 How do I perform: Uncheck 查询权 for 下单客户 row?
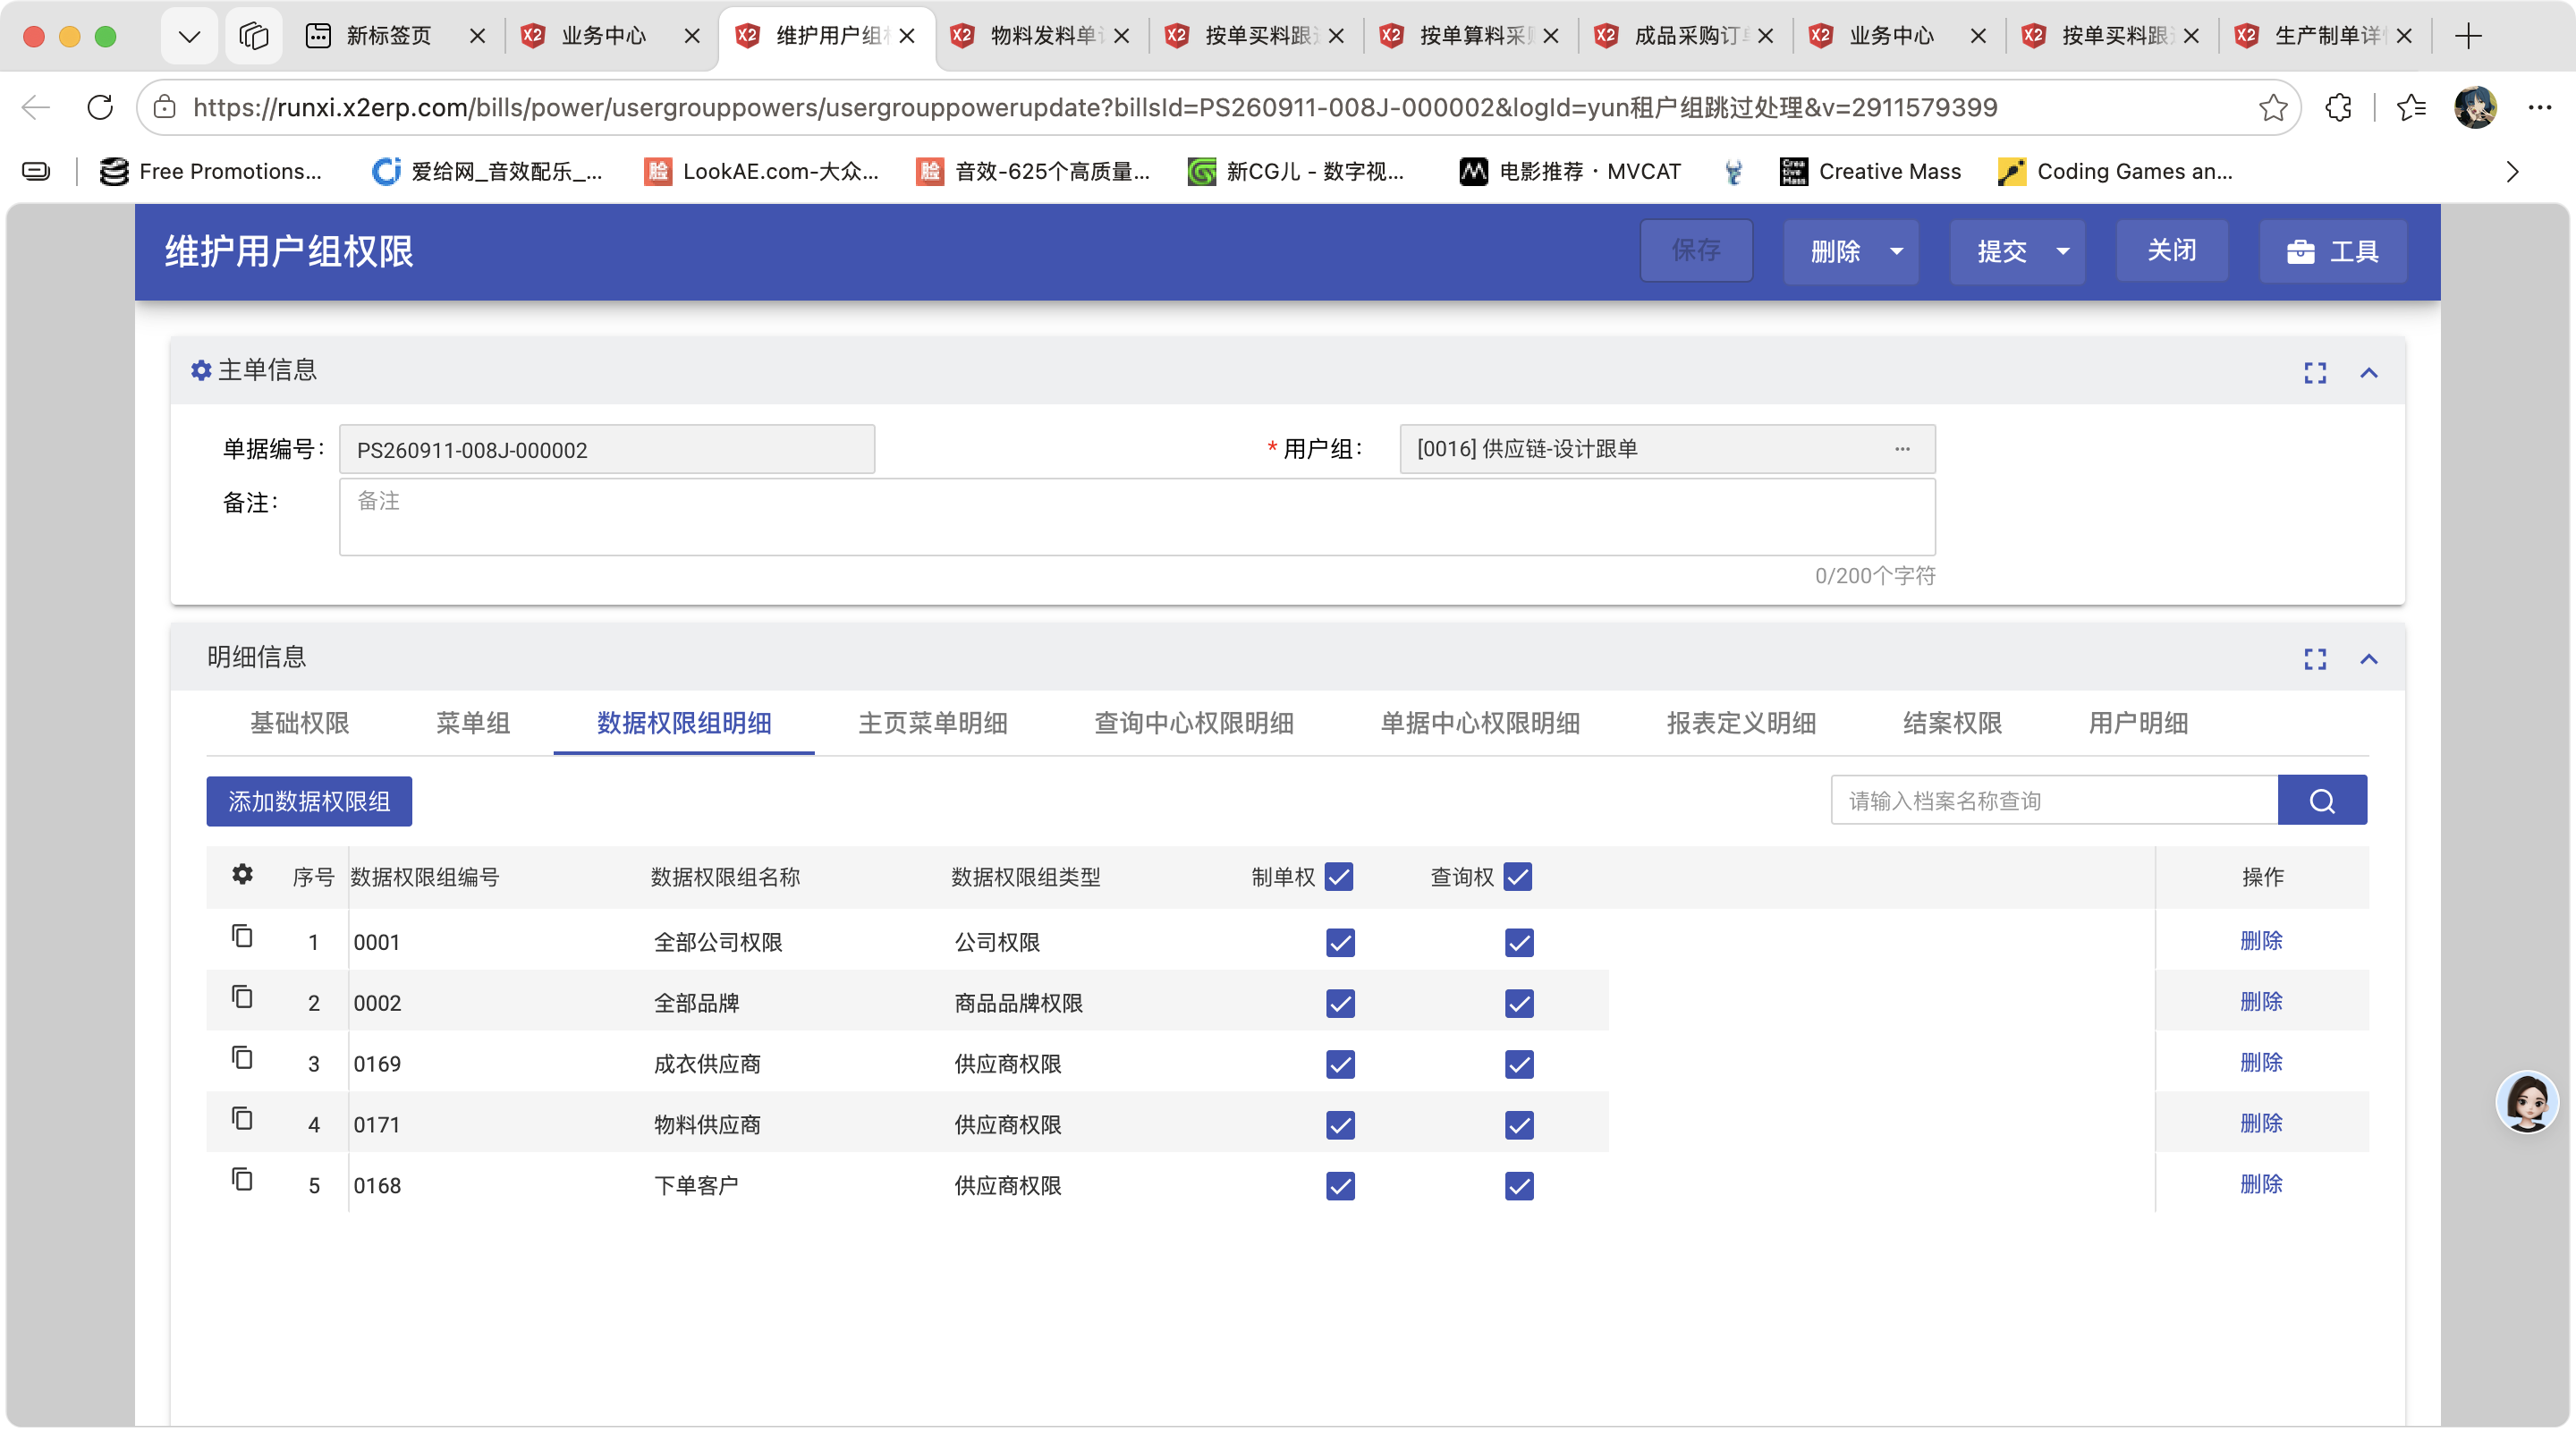pyautogui.click(x=1519, y=1186)
